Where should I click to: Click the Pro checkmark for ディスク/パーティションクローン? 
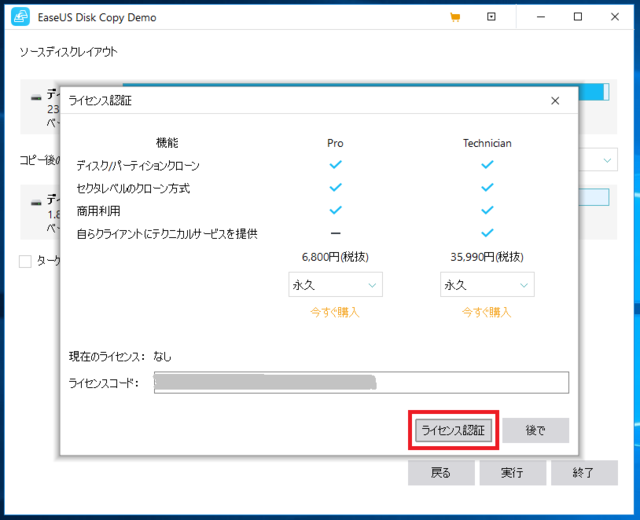click(336, 164)
